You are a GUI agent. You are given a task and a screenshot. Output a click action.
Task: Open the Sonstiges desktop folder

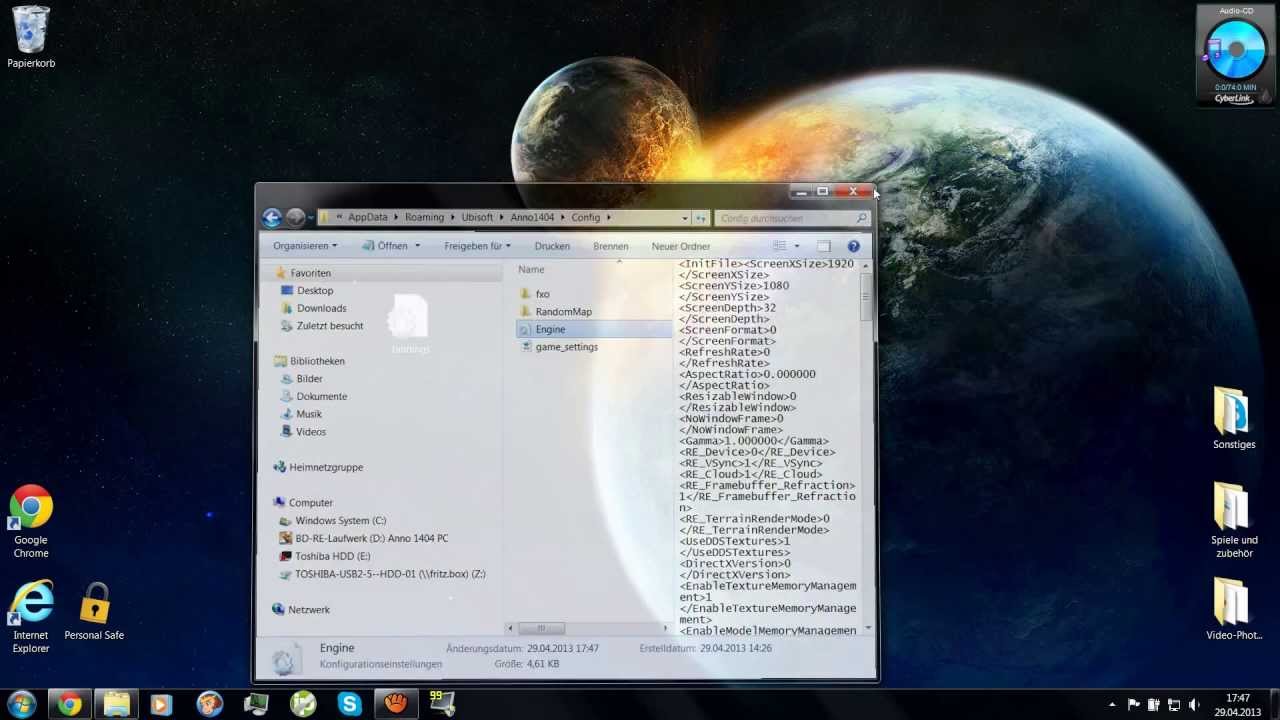tap(1234, 418)
